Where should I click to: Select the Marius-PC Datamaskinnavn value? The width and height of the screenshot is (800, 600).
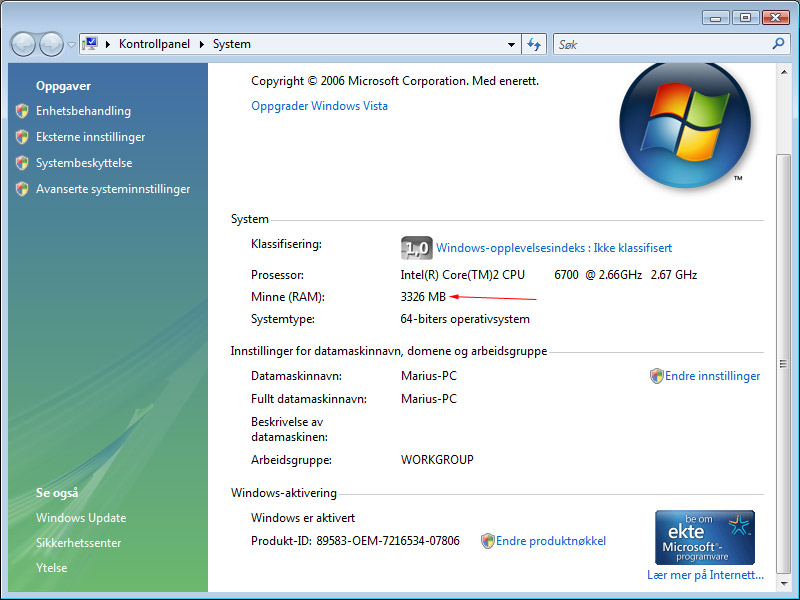(429, 376)
